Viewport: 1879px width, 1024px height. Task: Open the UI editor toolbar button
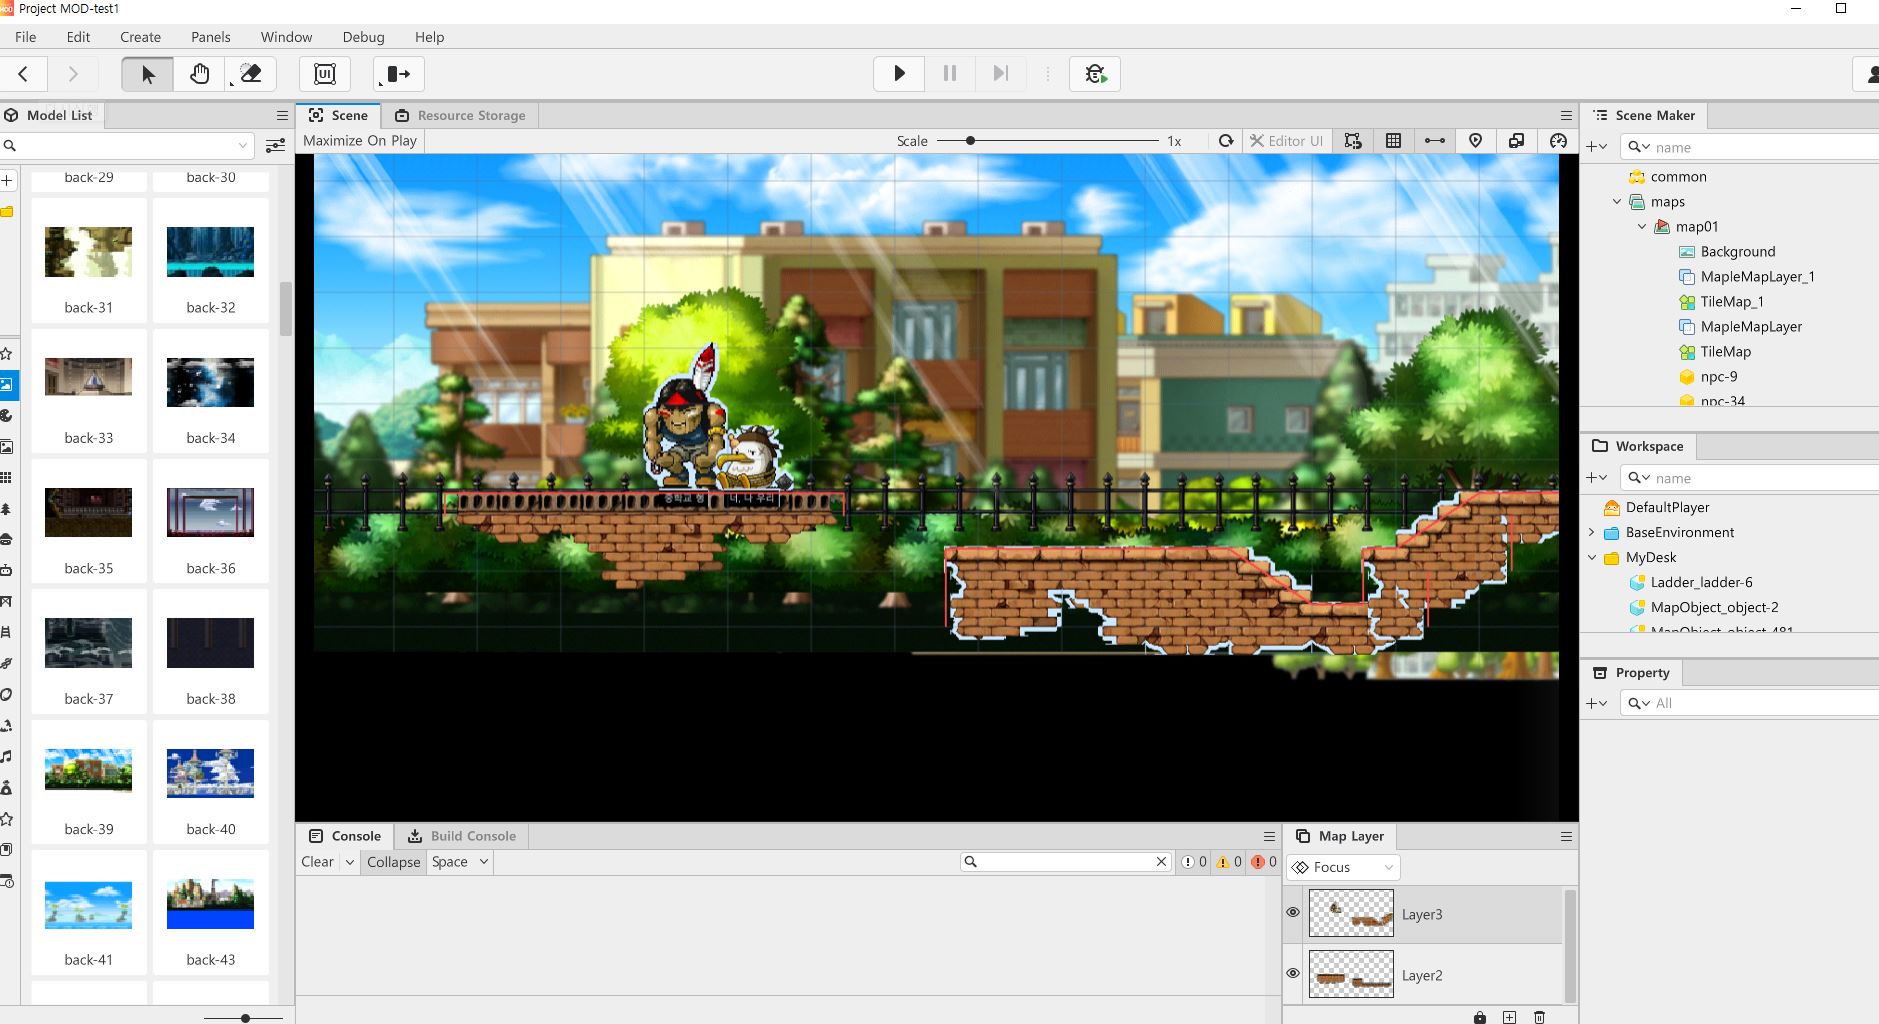(325, 74)
